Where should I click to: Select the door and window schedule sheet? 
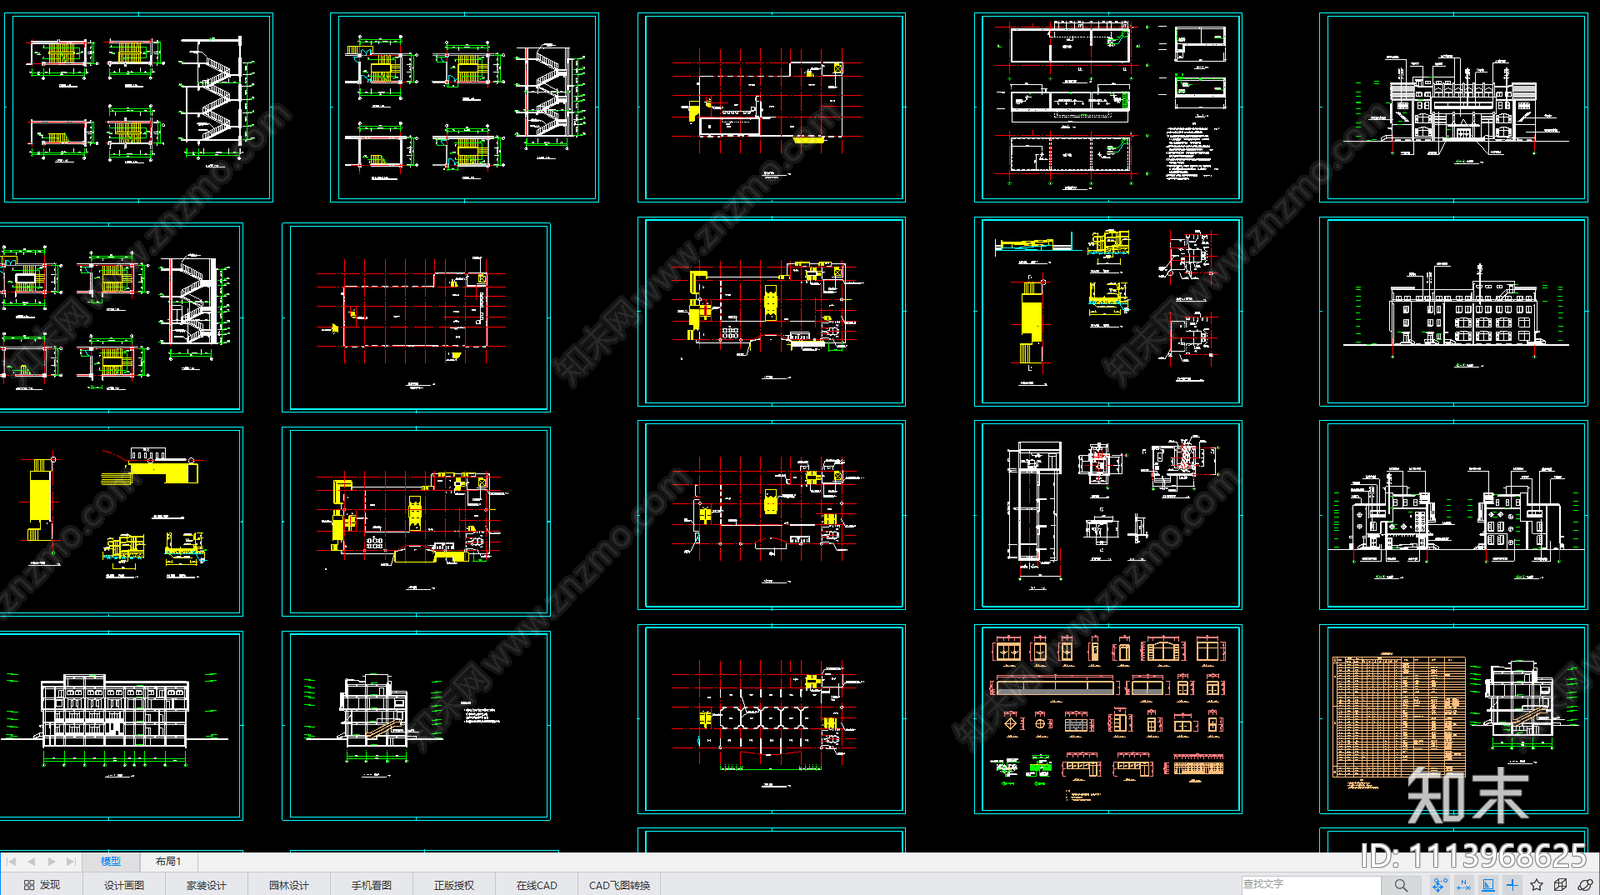pos(1108,719)
